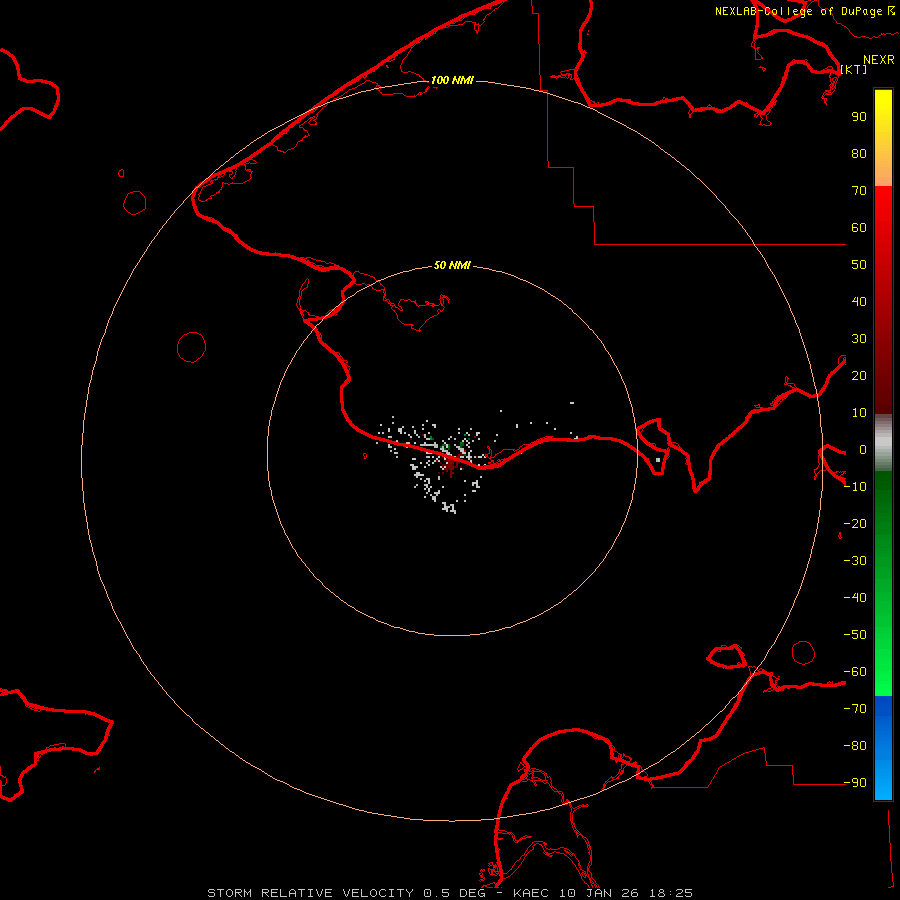Pick the blue segment of the color bar

pyautogui.click(x=883, y=748)
